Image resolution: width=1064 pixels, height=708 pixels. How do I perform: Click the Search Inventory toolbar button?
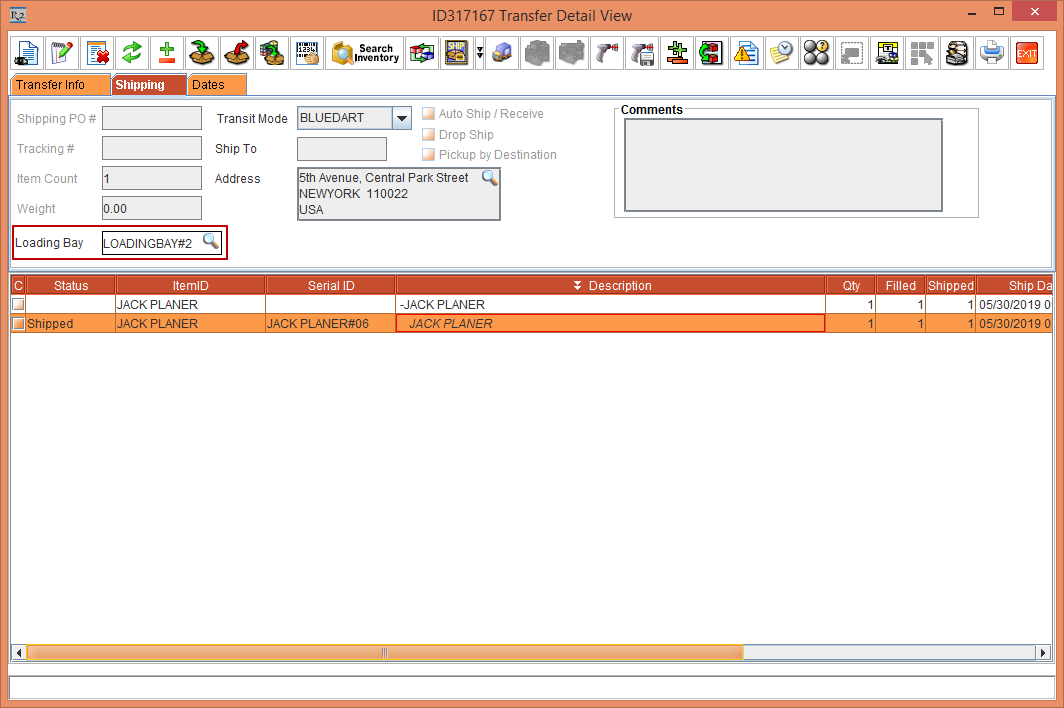pyautogui.click(x=366, y=53)
